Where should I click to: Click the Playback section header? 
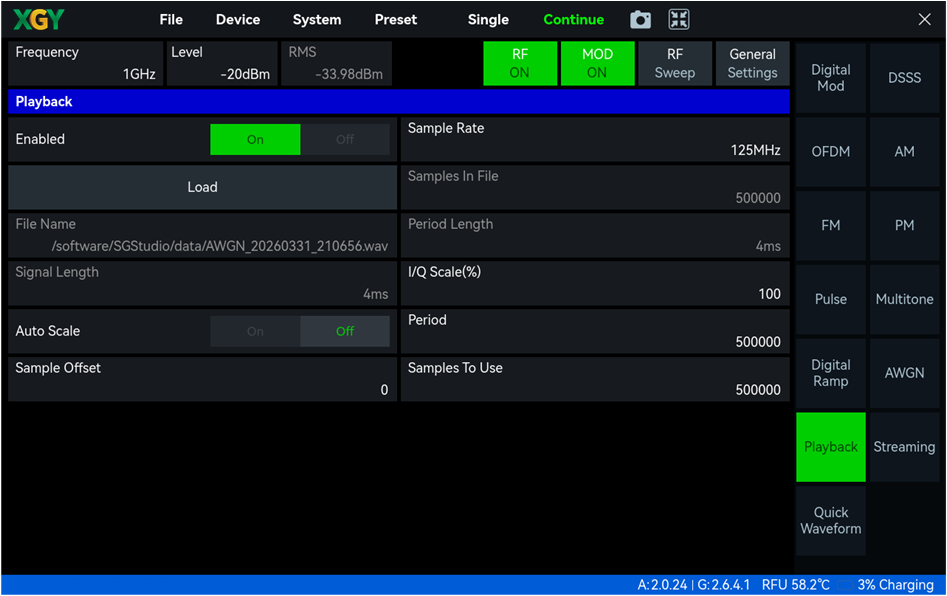pyautogui.click(x=399, y=101)
